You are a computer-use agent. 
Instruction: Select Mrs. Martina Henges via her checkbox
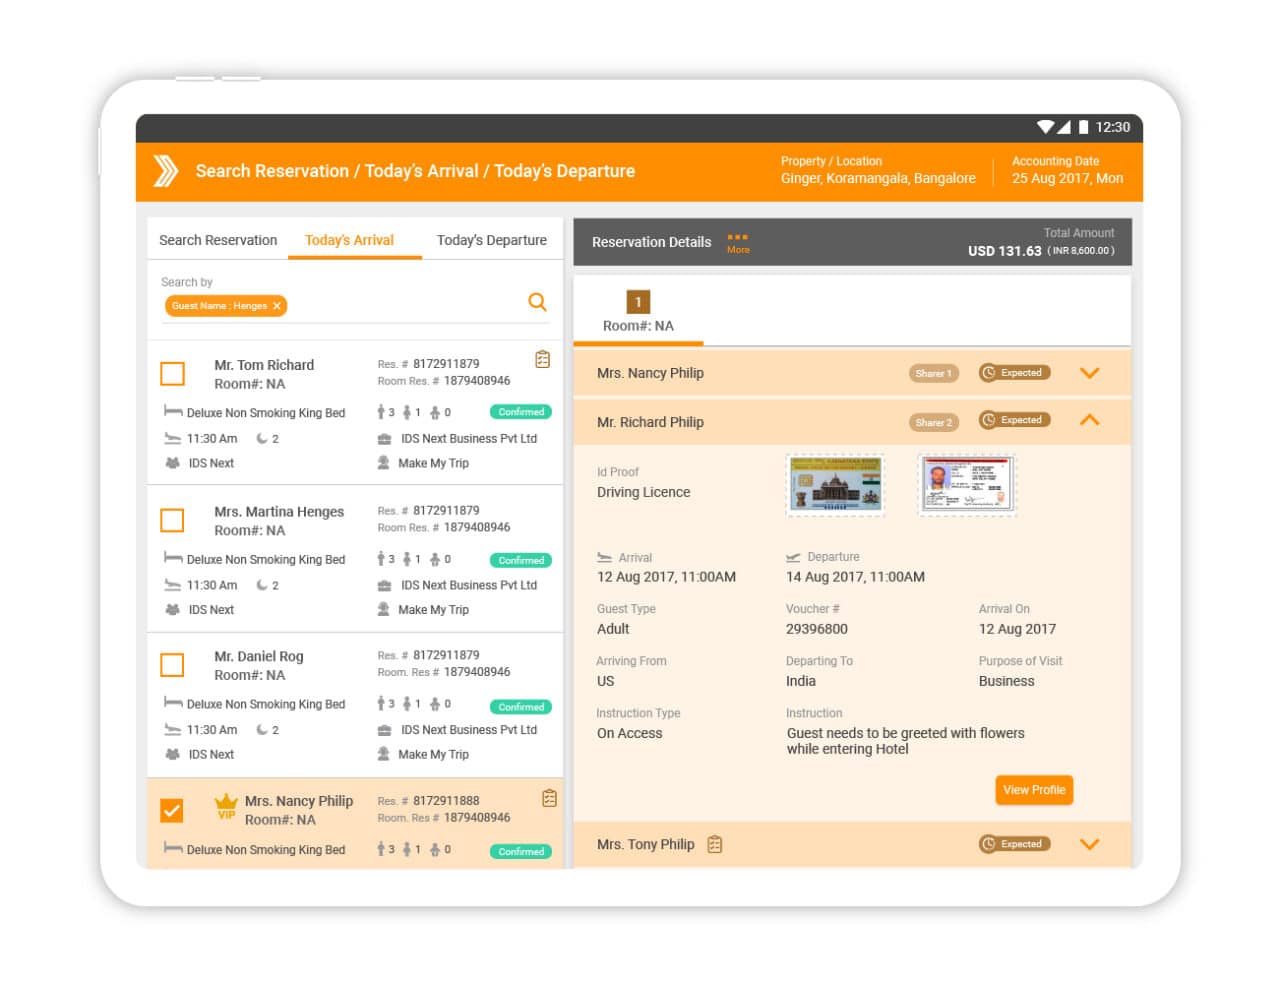click(x=172, y=520)
